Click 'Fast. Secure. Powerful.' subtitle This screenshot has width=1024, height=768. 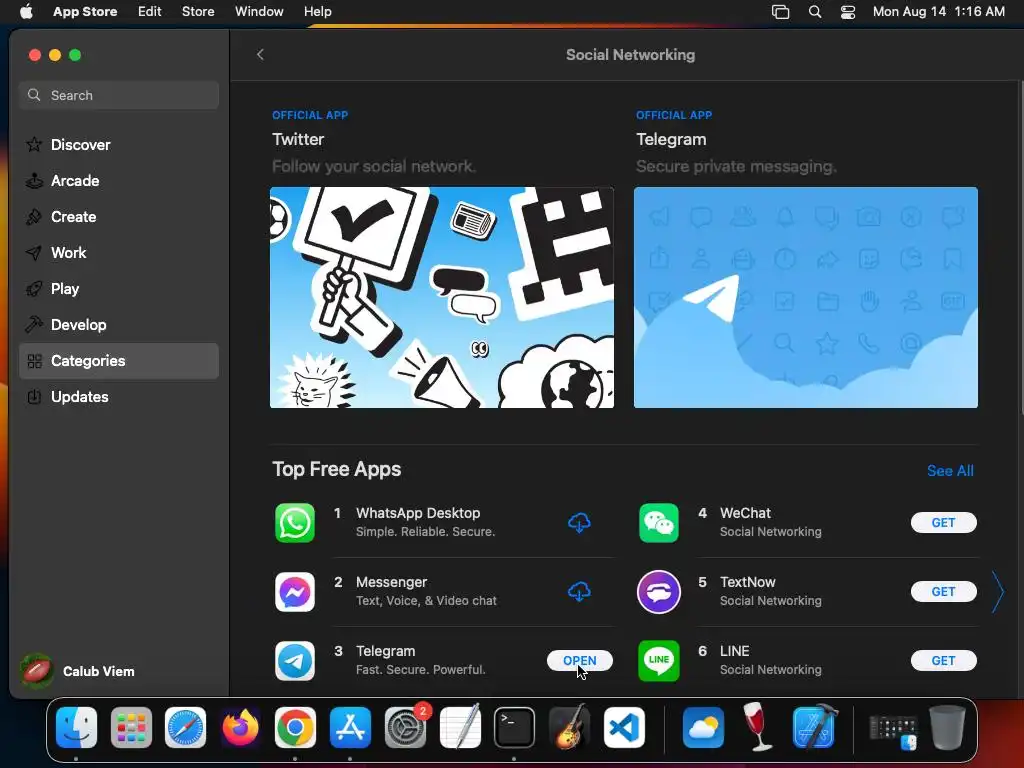pyautogui.click(x=421, y=670)
